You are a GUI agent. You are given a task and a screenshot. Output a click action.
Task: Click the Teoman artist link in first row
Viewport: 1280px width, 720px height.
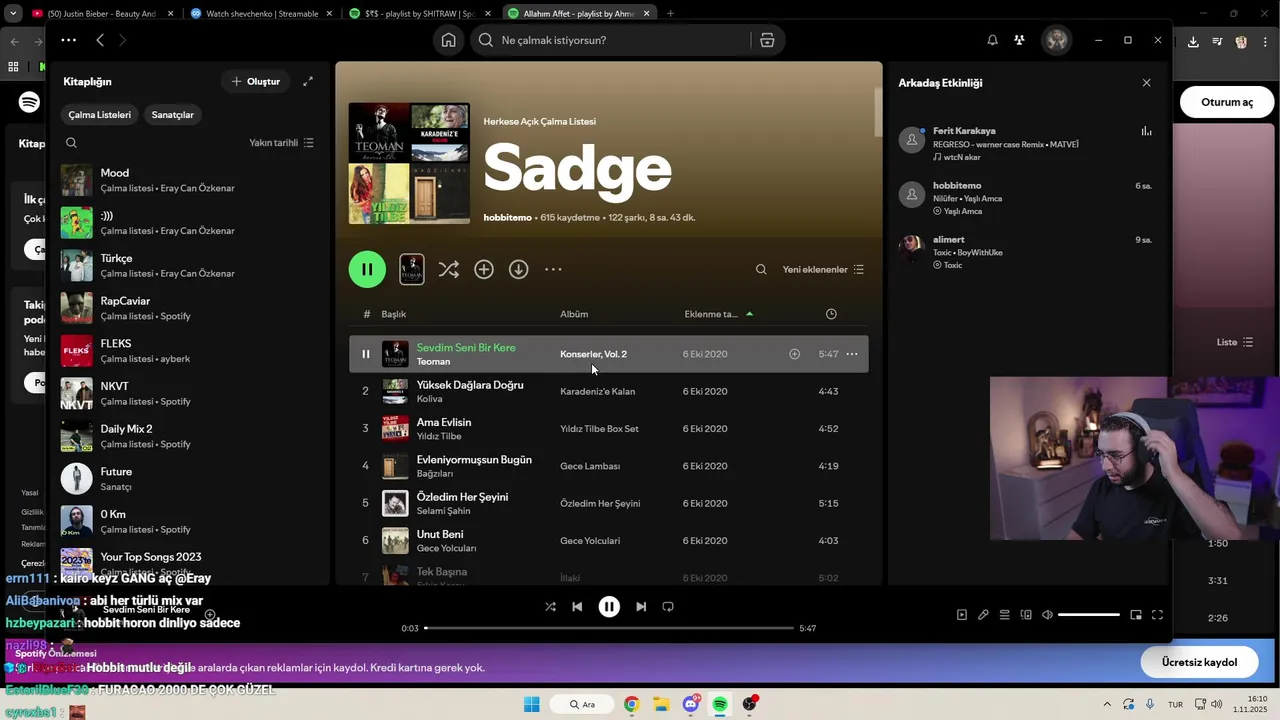[x=433, y=362]
